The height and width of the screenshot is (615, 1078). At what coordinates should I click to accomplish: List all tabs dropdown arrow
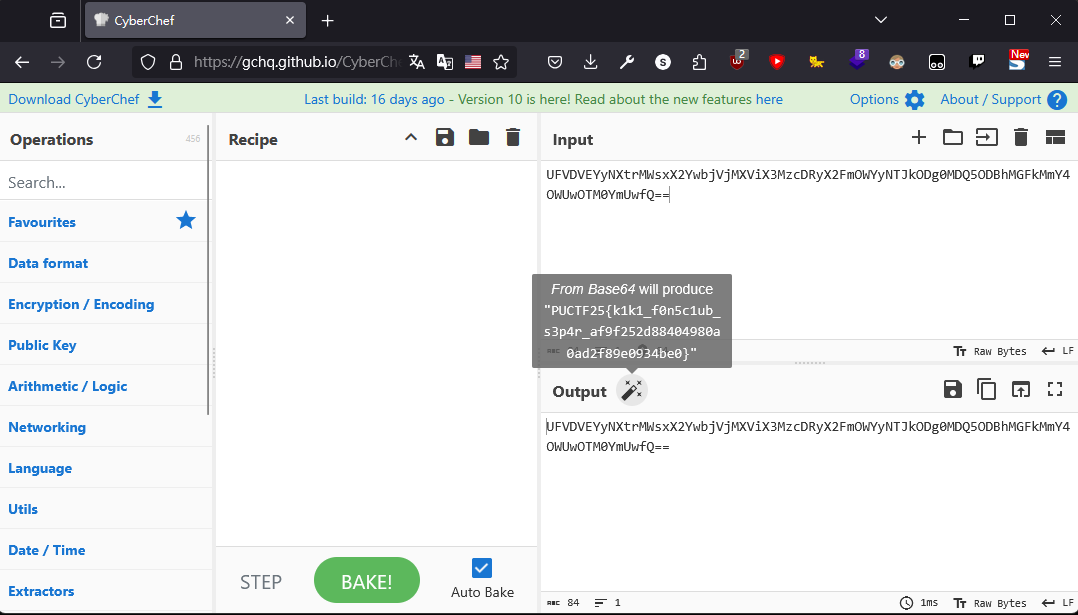(881, 20)
